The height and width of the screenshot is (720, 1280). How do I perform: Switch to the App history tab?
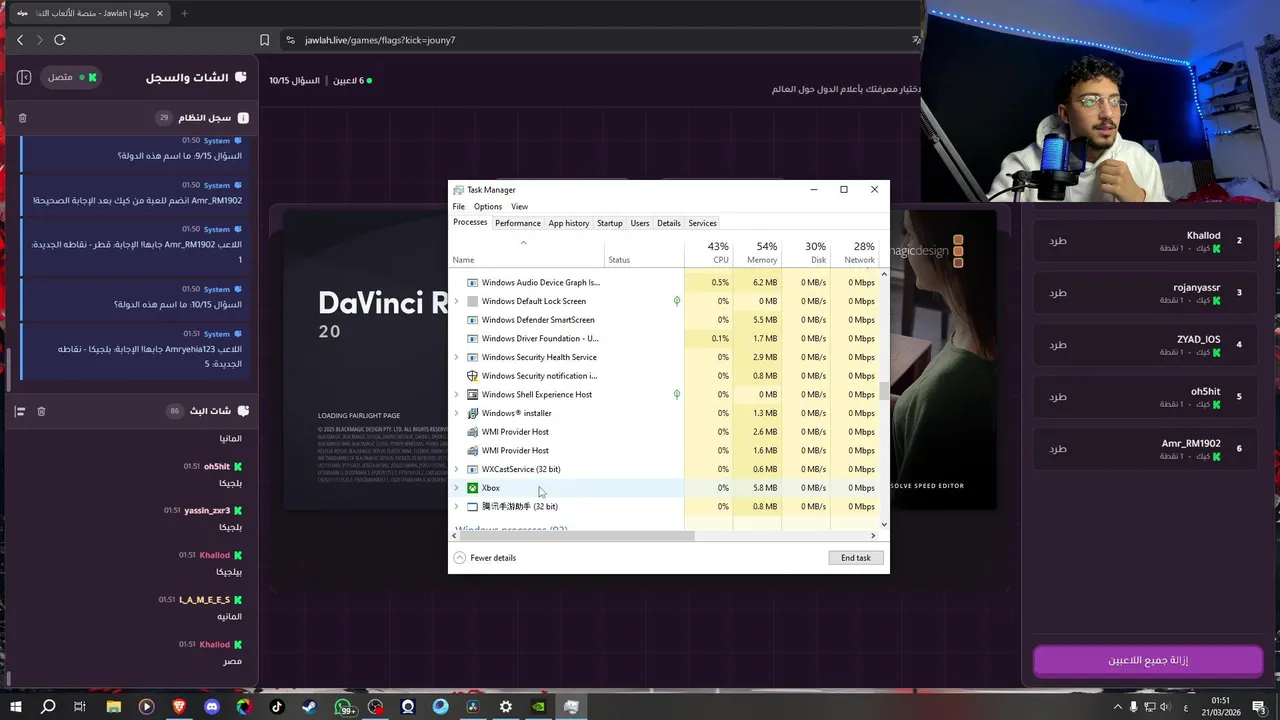click(569, 223)
